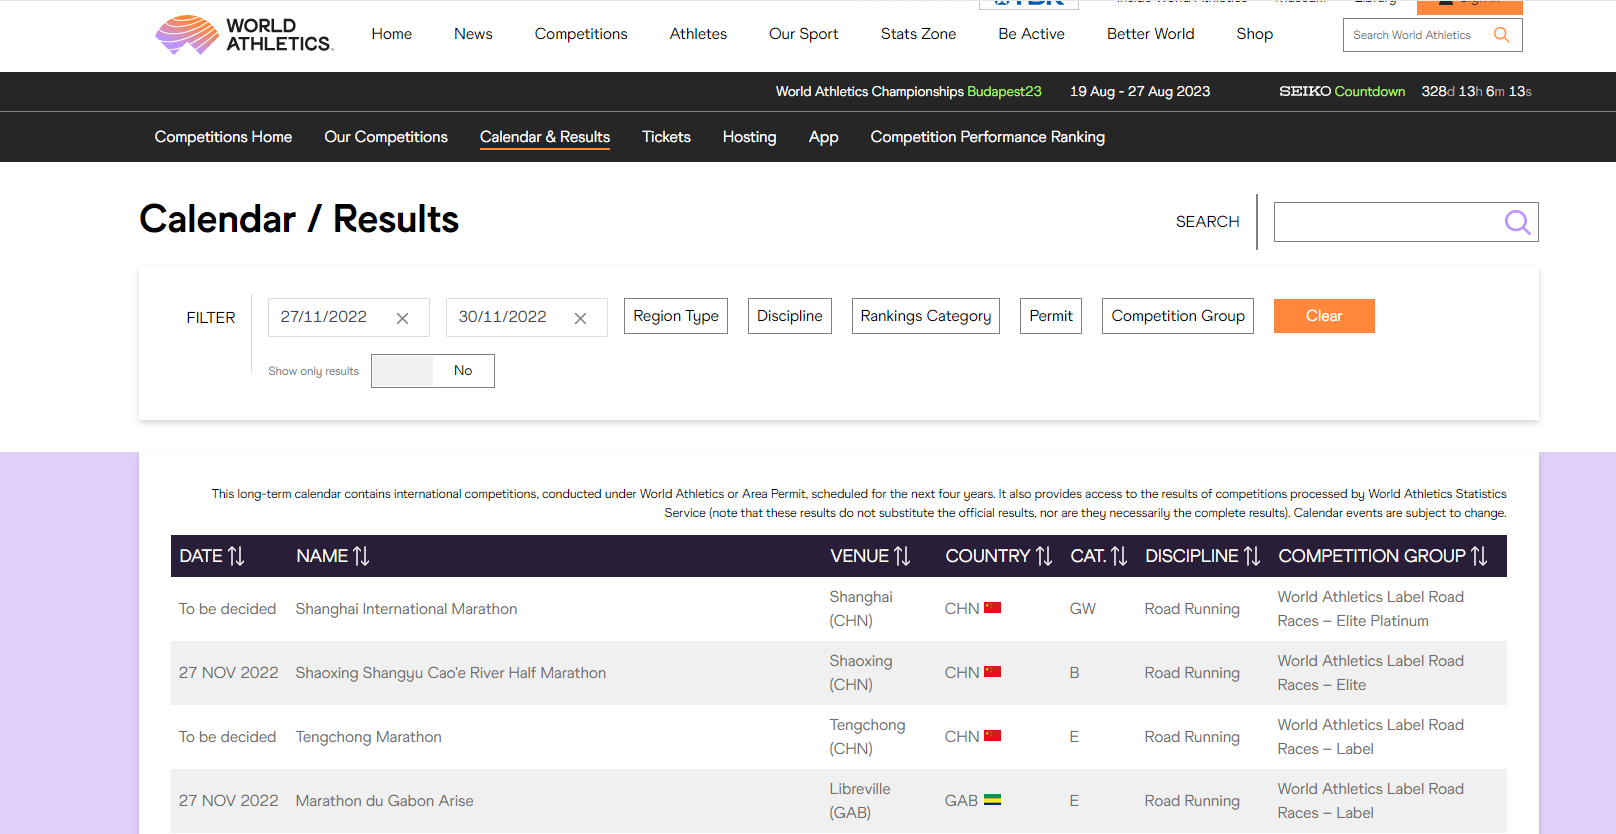Clear the 27/11/2022 start date

[402, 318]
